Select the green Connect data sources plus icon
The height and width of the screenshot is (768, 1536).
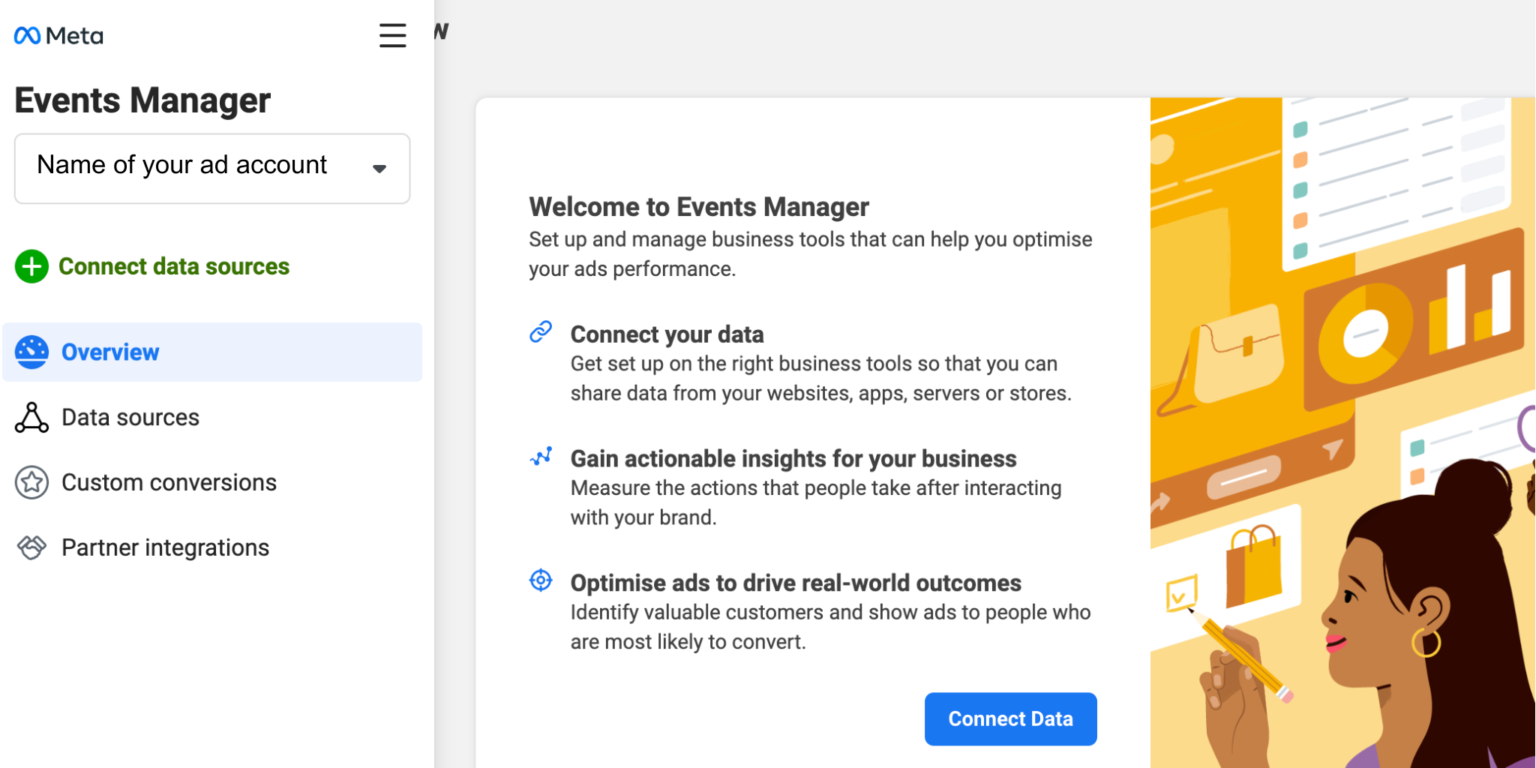click(32, 266)
